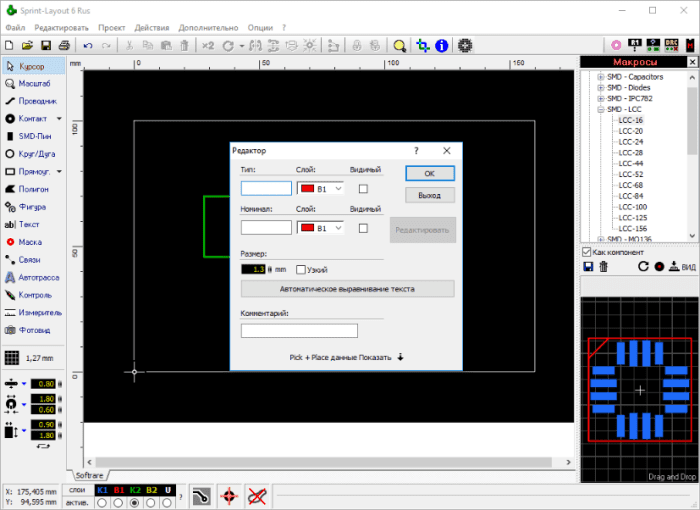Select the Автотрасса tool
This screenshot has width=700, height=510.
33,277
